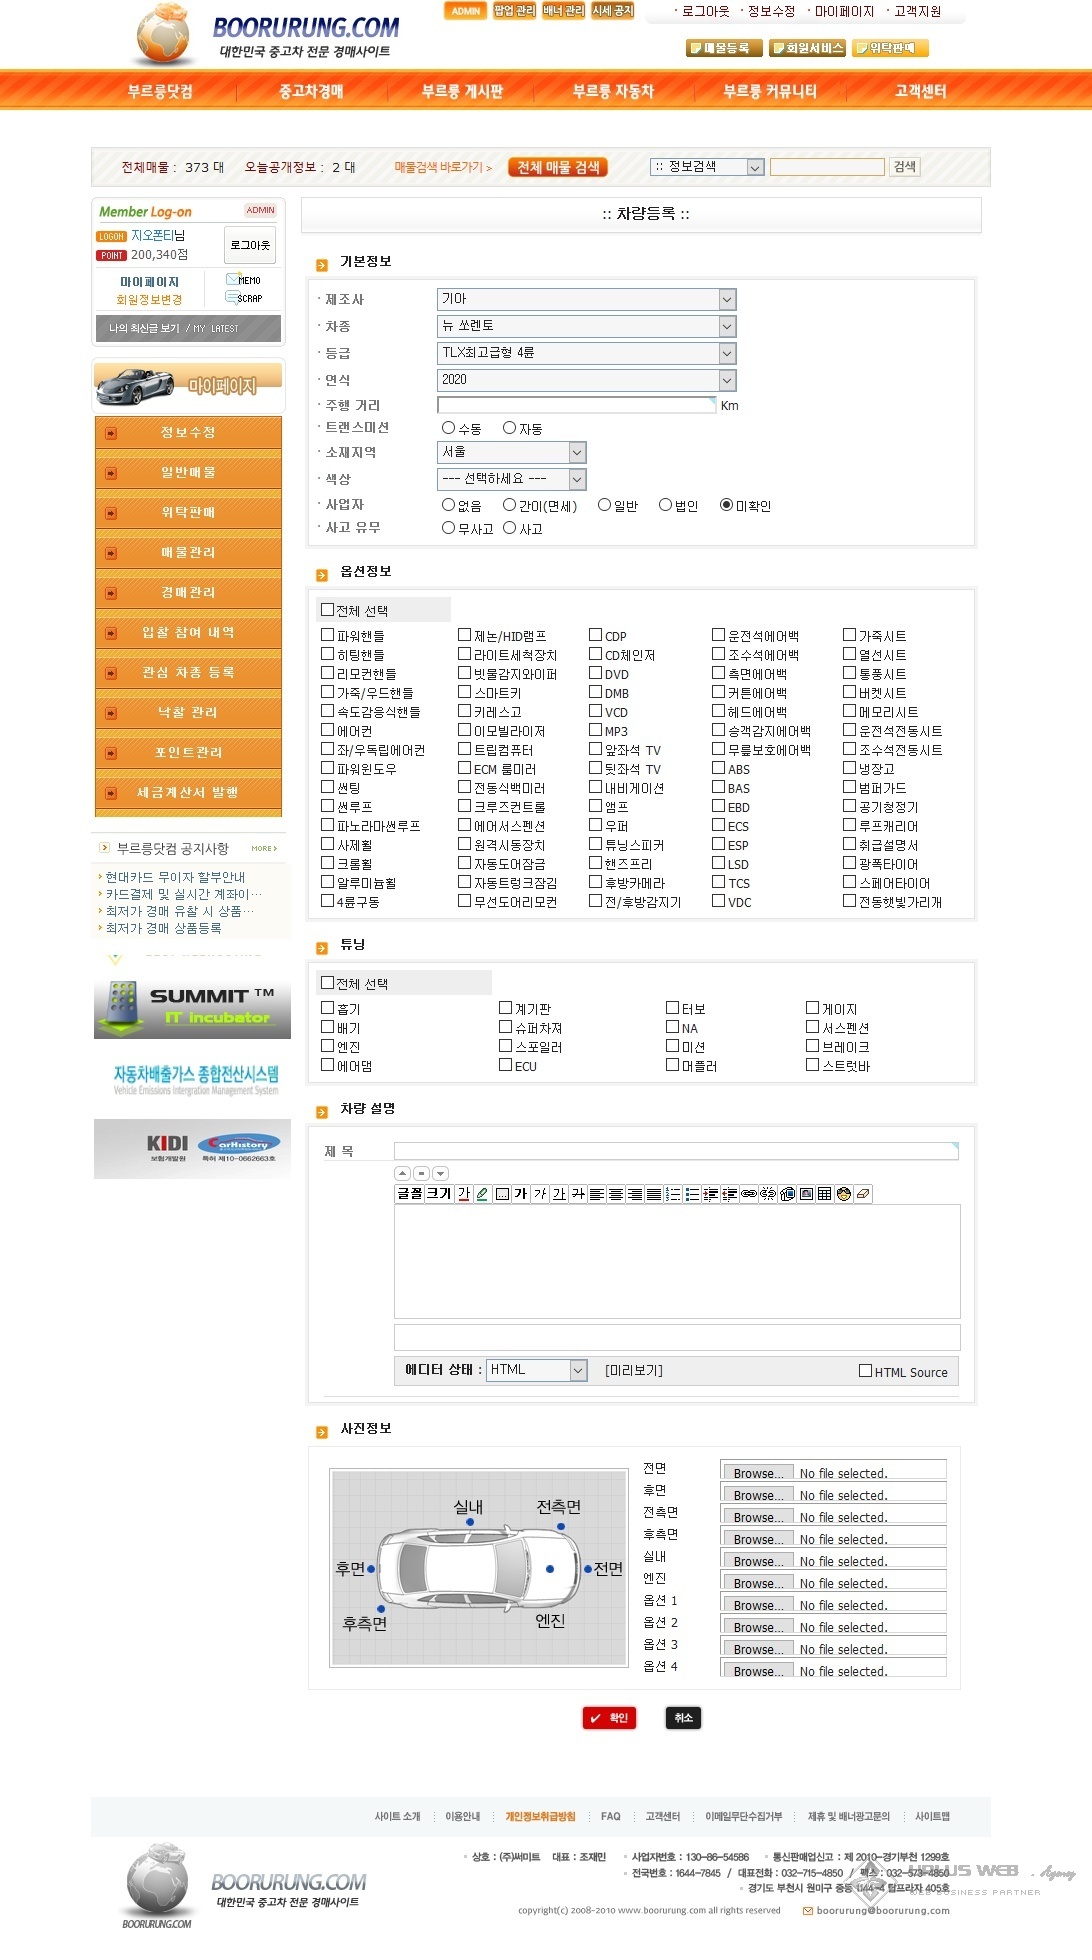1092x1960 pixels.
Task: Click the red 확인 submit button
Action: coord(609,1718)
